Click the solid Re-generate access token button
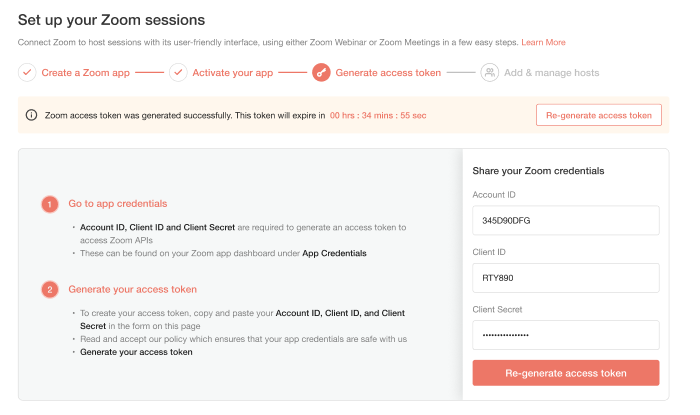Image resolution: width=700 pixels, height=415 pixels. tap(566, 373)
